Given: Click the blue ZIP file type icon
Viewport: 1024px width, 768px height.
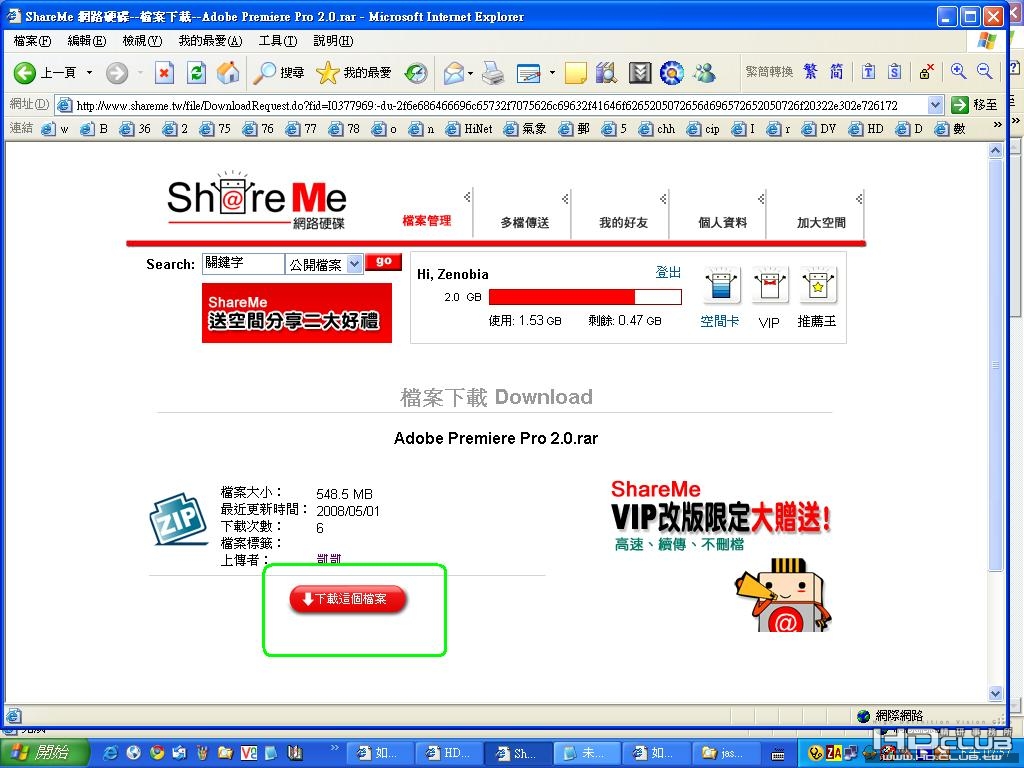Looking at the screenshot, I should click(176, 519).
